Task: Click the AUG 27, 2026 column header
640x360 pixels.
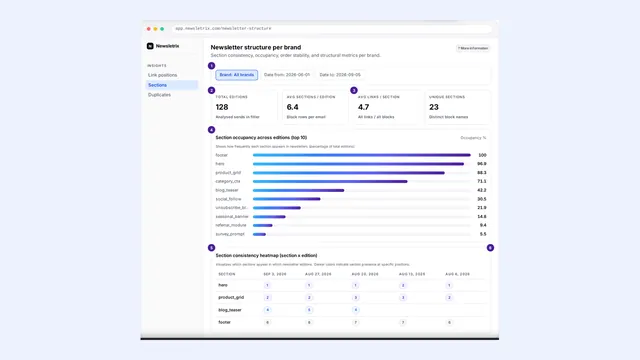Action: (x=318, y=274)
